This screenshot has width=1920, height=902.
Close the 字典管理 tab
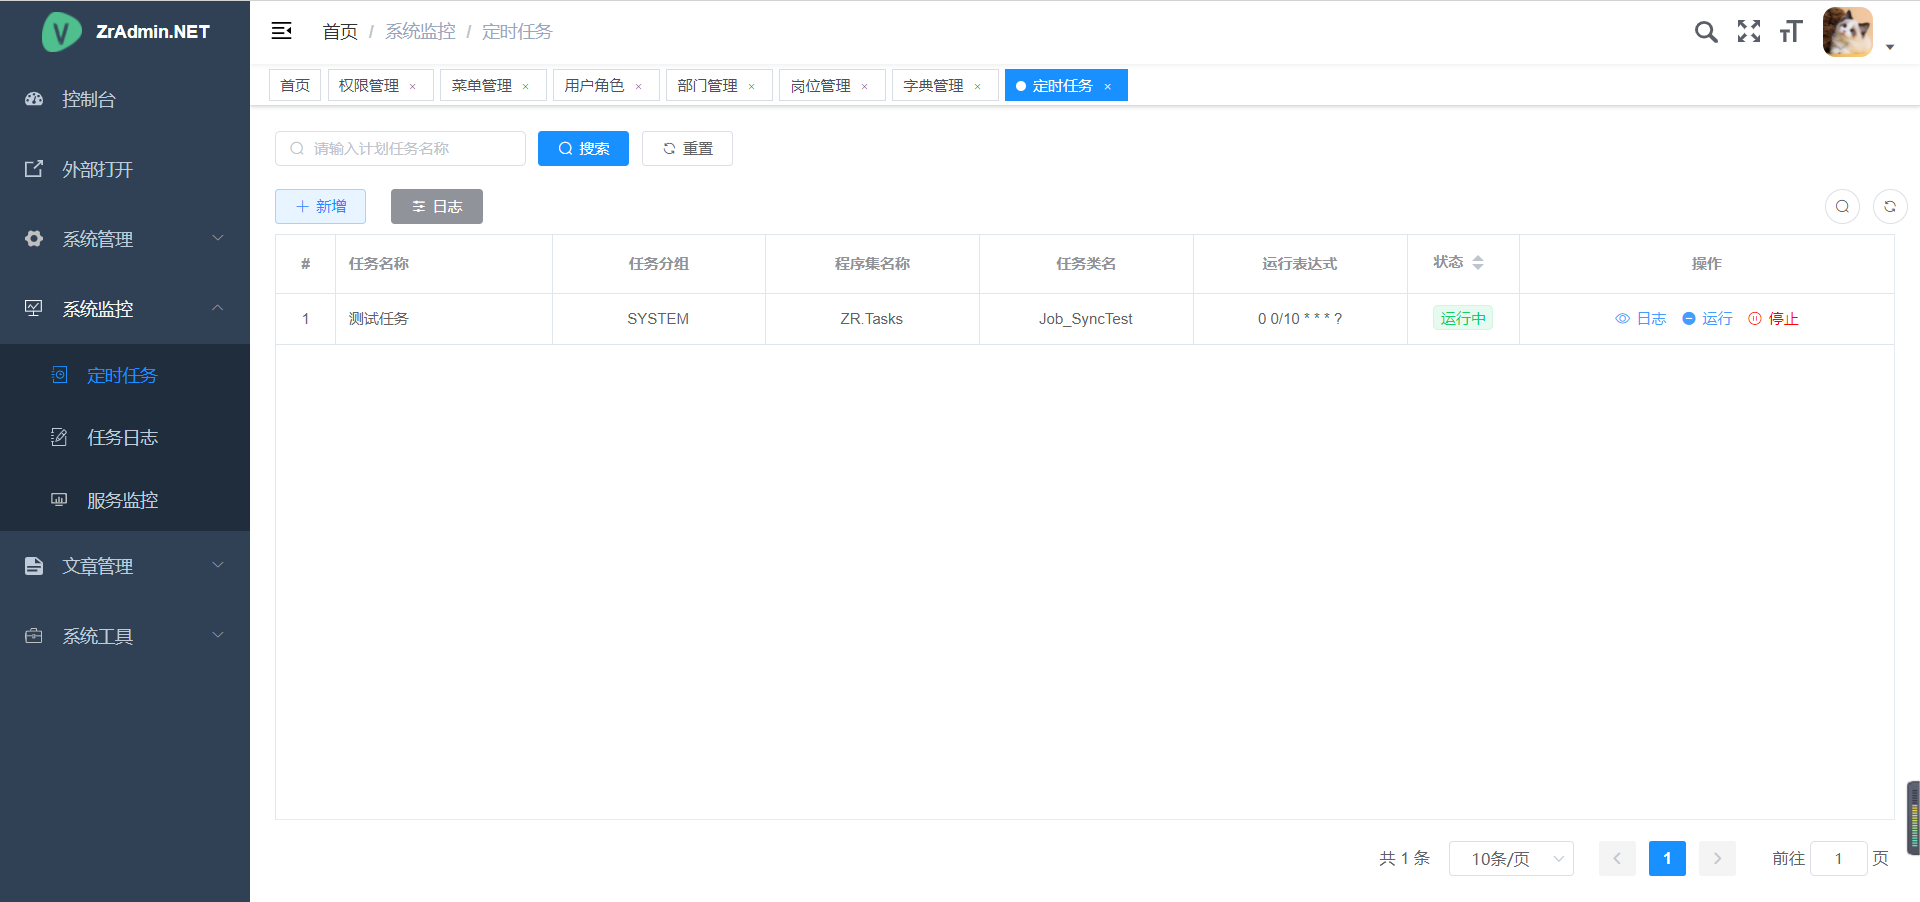[x=978, y=87]
